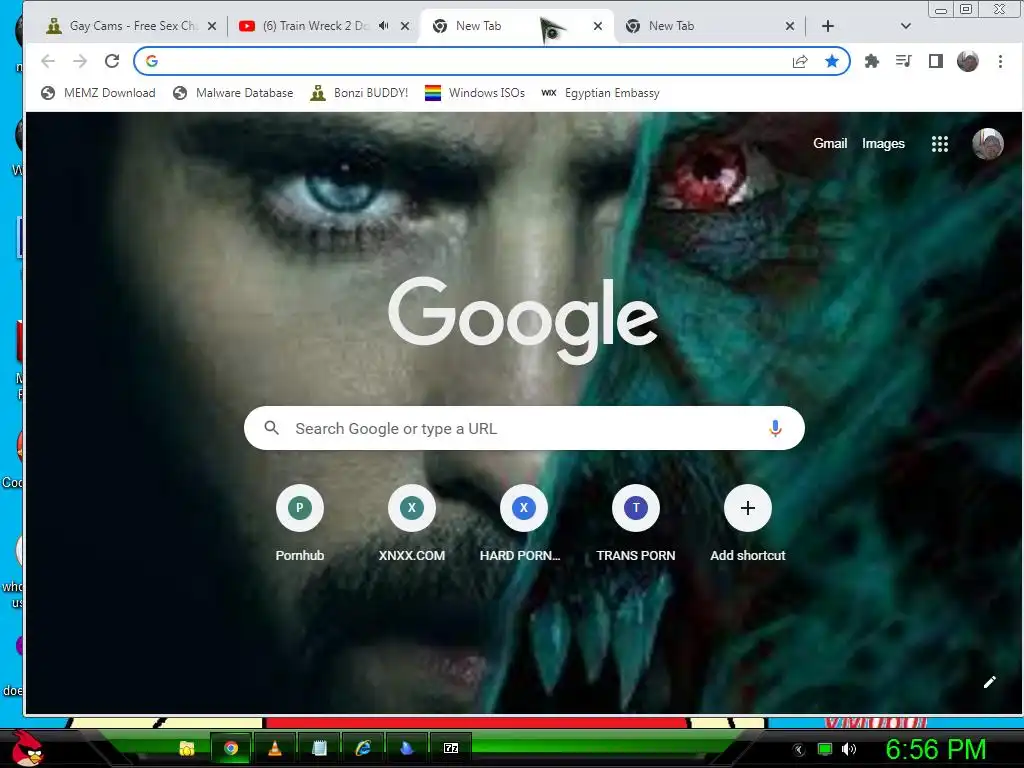Click the 6:56 PM clock

pyautogui.click(x=936, y=749)
